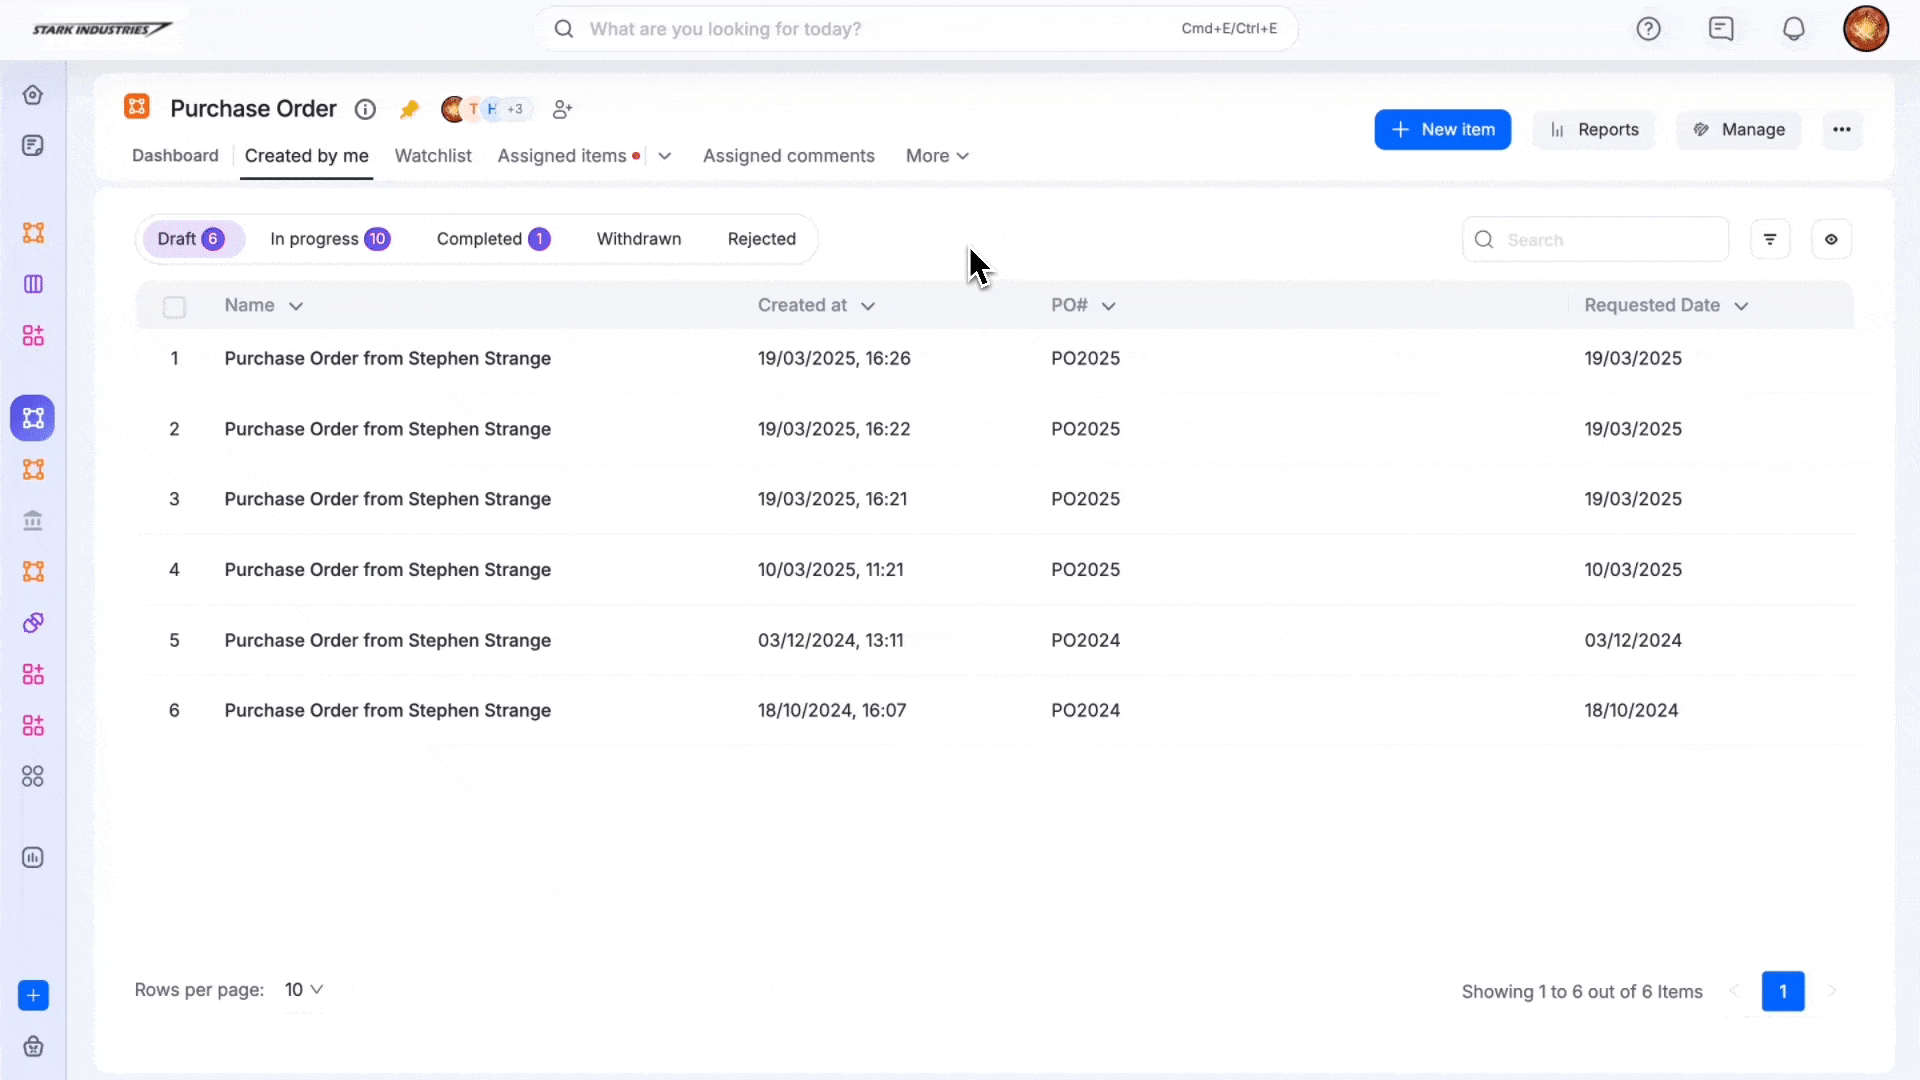Switch to the Dashboard tab
This screenshot has width=1920, height=1080.
[175, 156]
